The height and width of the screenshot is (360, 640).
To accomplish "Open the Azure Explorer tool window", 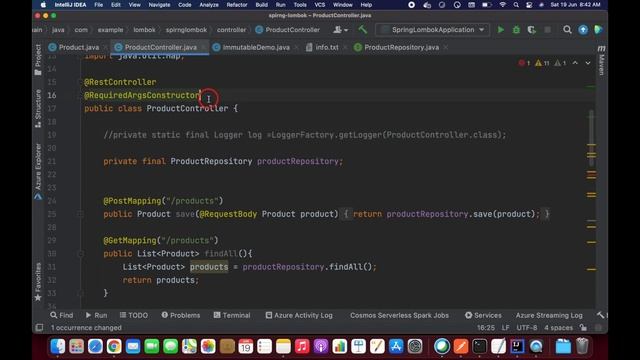I will tap(38, 171).
